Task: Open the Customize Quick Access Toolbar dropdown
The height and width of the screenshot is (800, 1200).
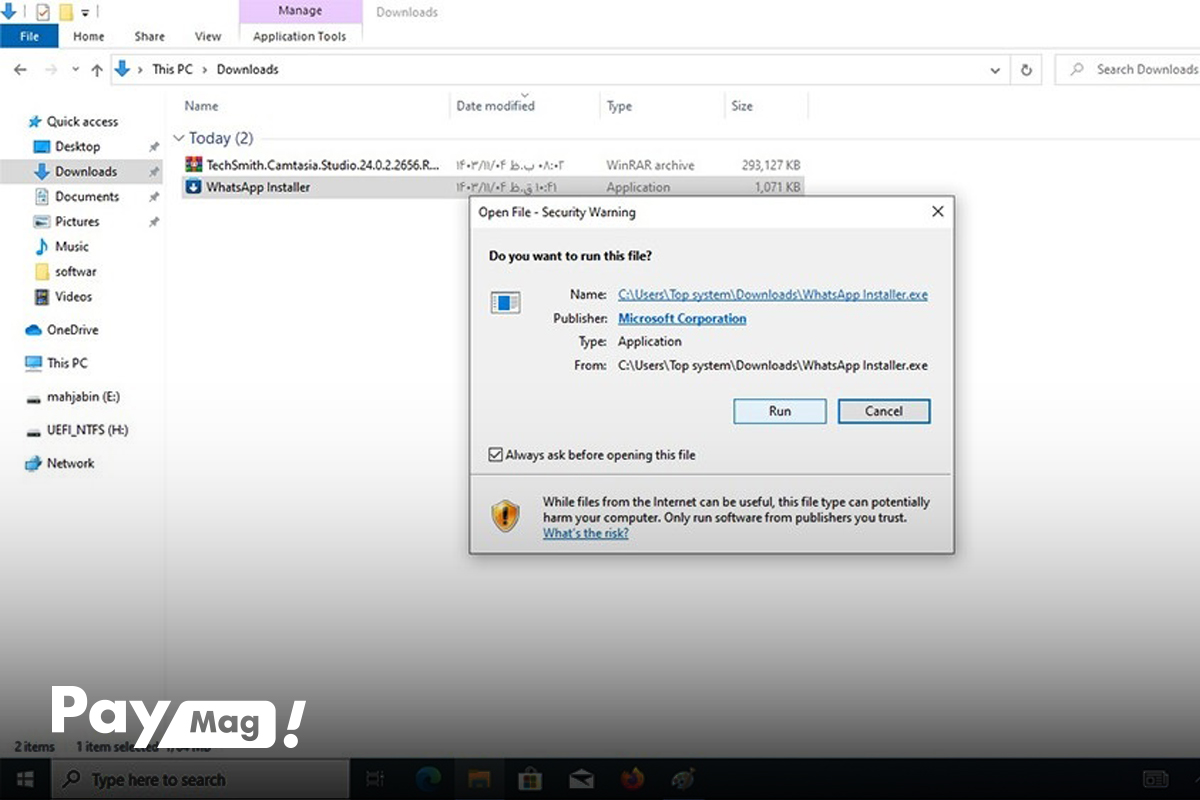Action: coord(85,13)
